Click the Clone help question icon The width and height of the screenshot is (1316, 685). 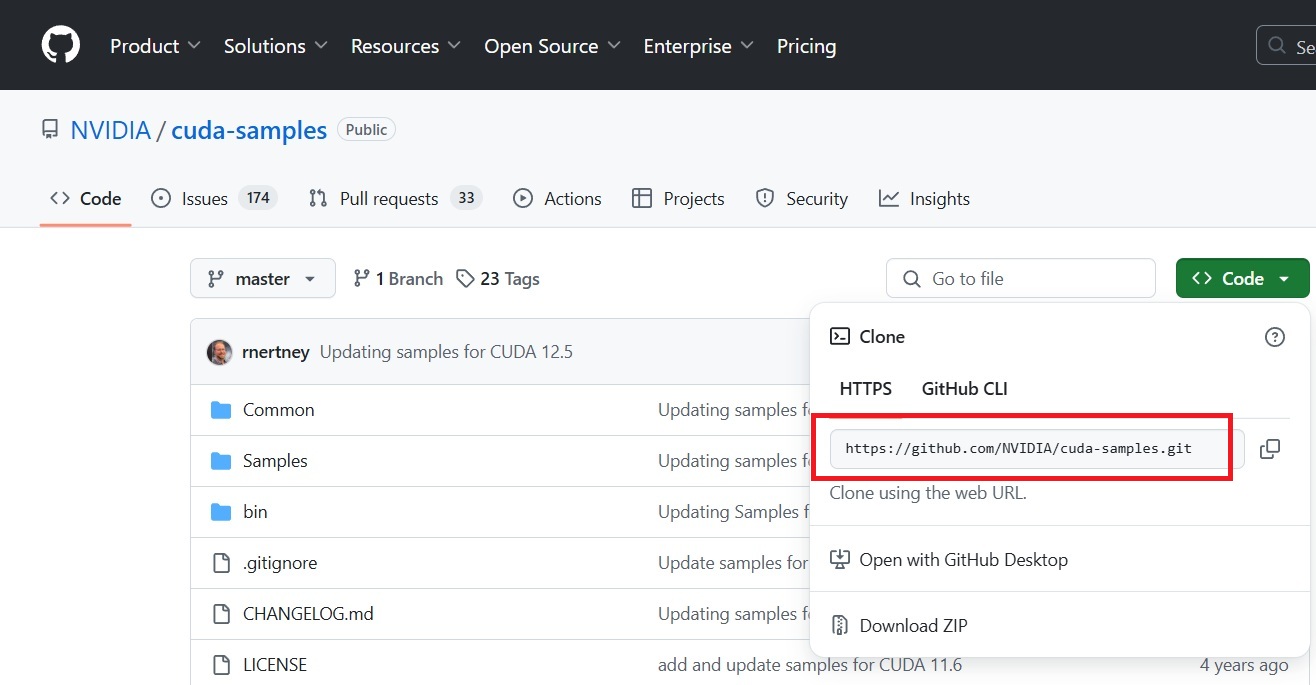1274,337
